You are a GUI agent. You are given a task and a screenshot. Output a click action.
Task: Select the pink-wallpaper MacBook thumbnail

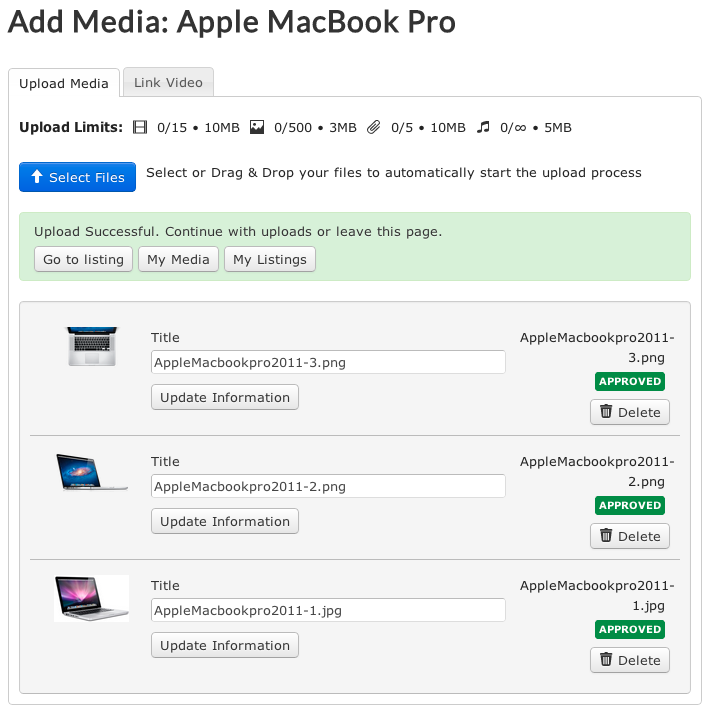91,598
